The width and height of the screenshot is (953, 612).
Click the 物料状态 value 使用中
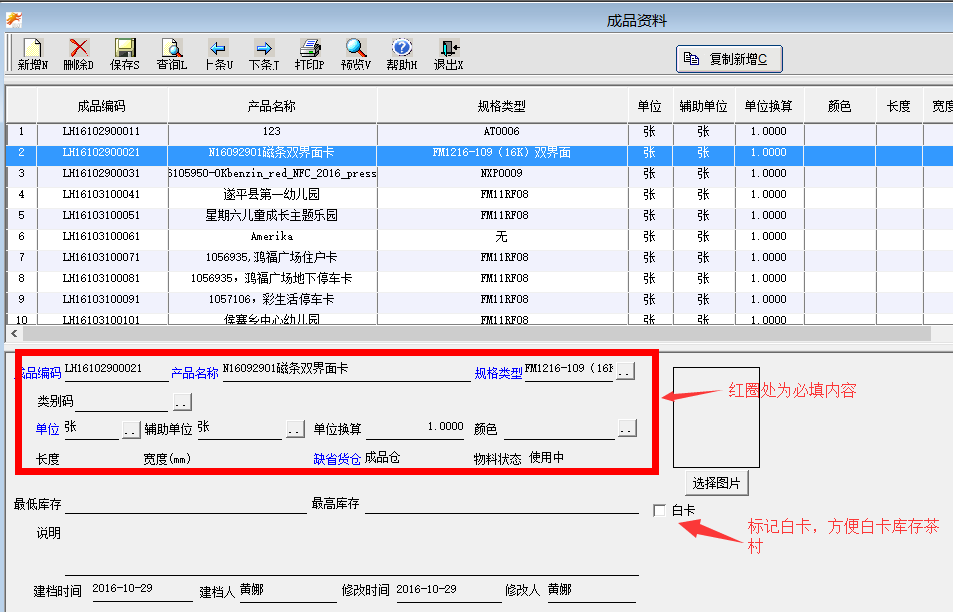point(546,457)
